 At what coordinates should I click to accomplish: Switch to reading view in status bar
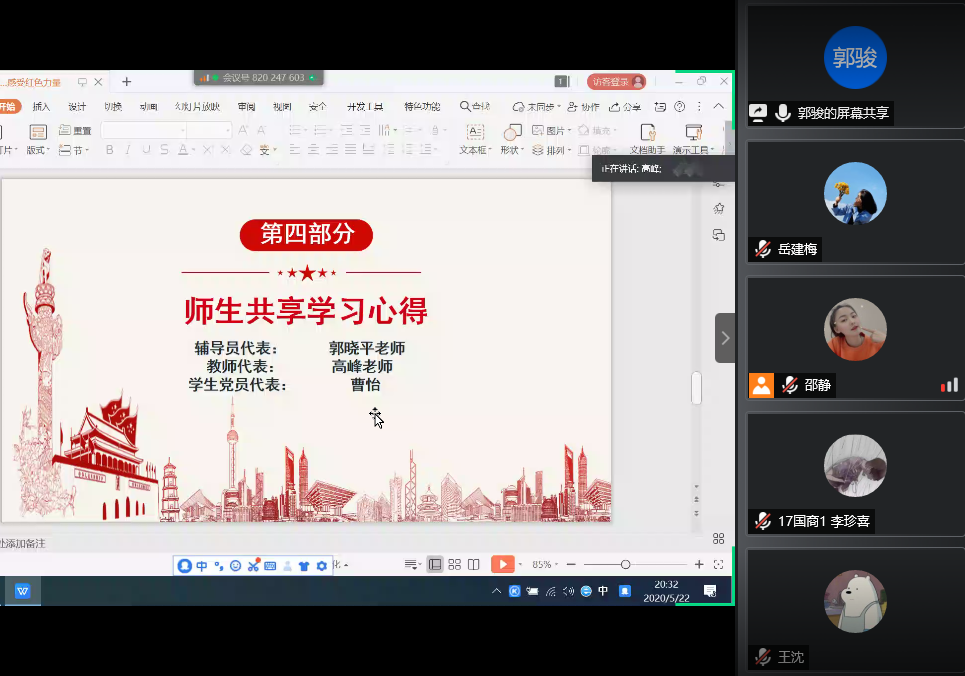[x=474, y=565]
